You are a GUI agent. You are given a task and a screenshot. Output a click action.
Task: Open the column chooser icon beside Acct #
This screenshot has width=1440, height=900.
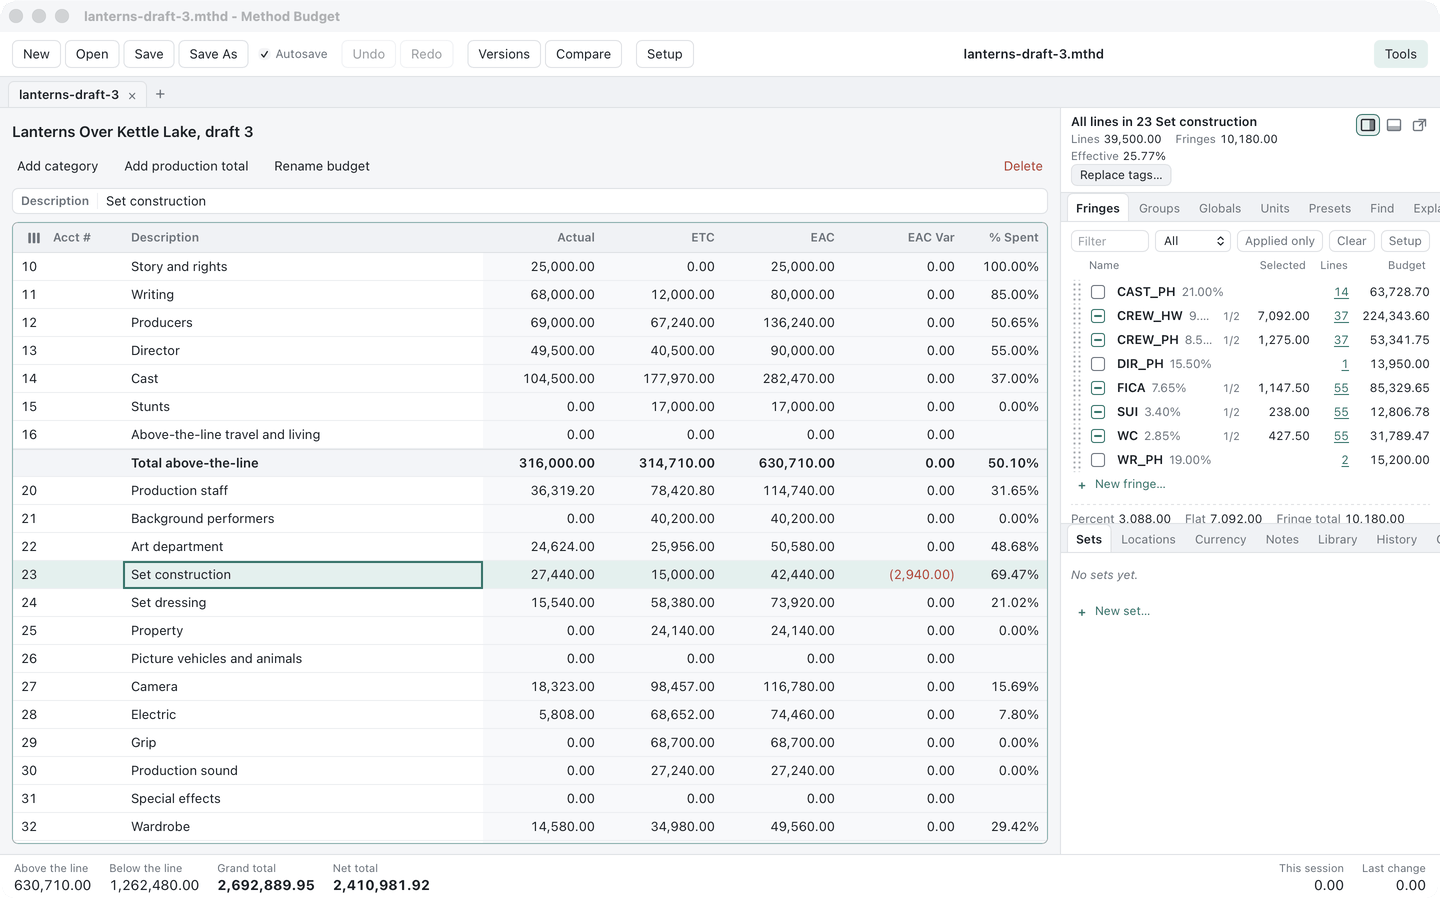(34, 238)
